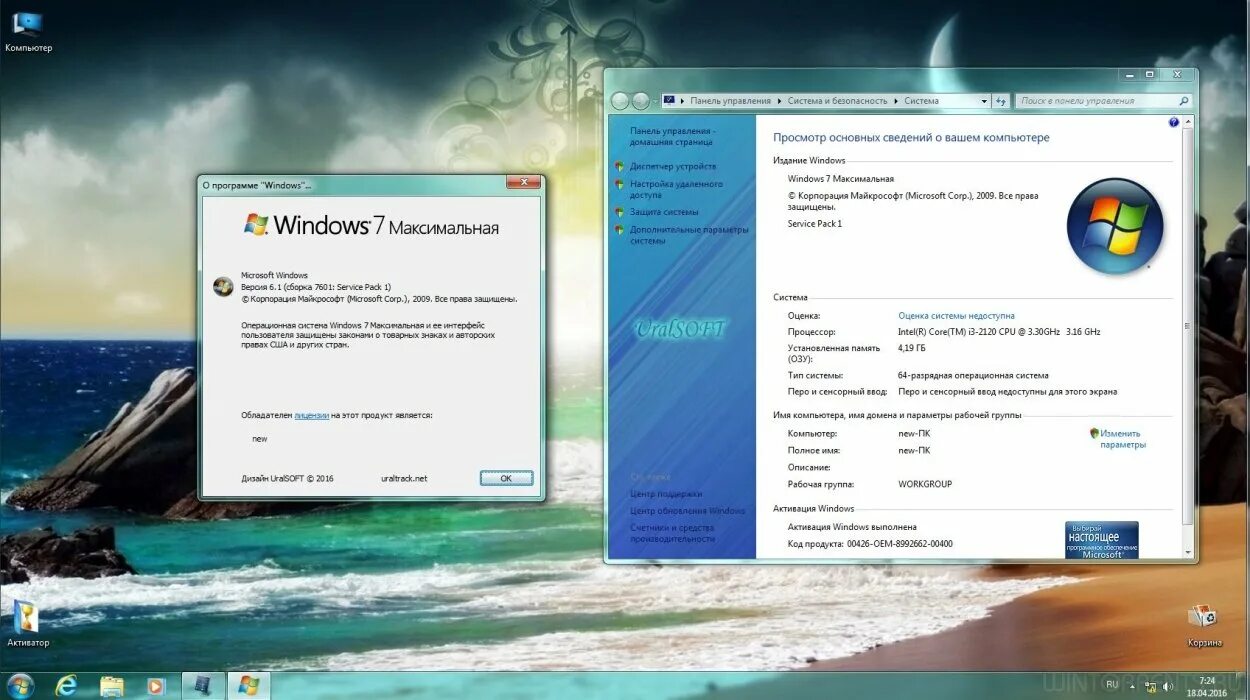
Task: Open Счетчики и средства производительности link
Action: pyautogui.click(x=672, y=533)
